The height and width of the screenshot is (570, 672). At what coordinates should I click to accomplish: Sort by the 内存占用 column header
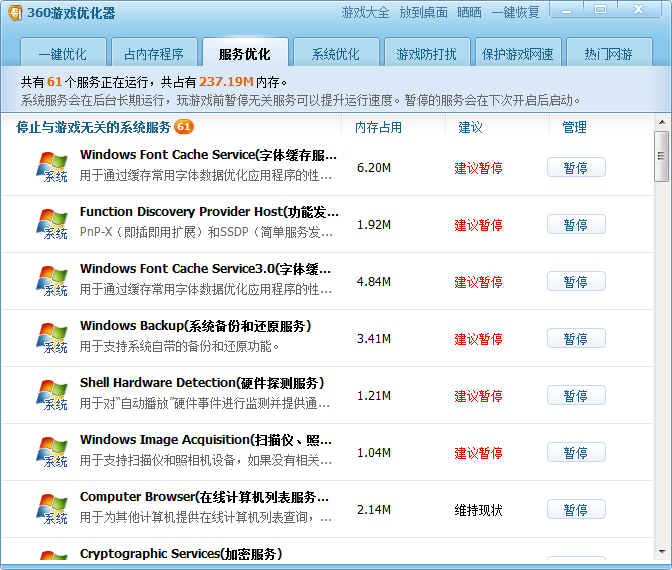(379, 127)
